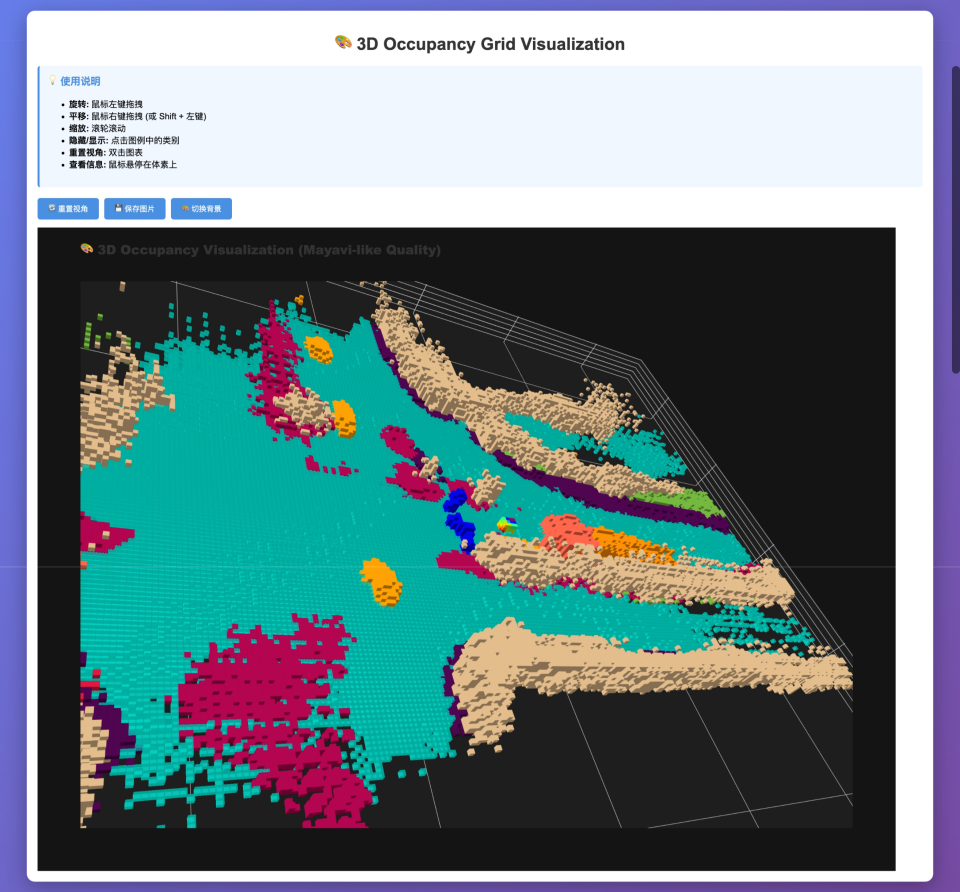The width and height of the screenshot is (960, 892).
Task: Toggle the background with 切换背景
Action: pyautogui.click(x=201, y=209)
